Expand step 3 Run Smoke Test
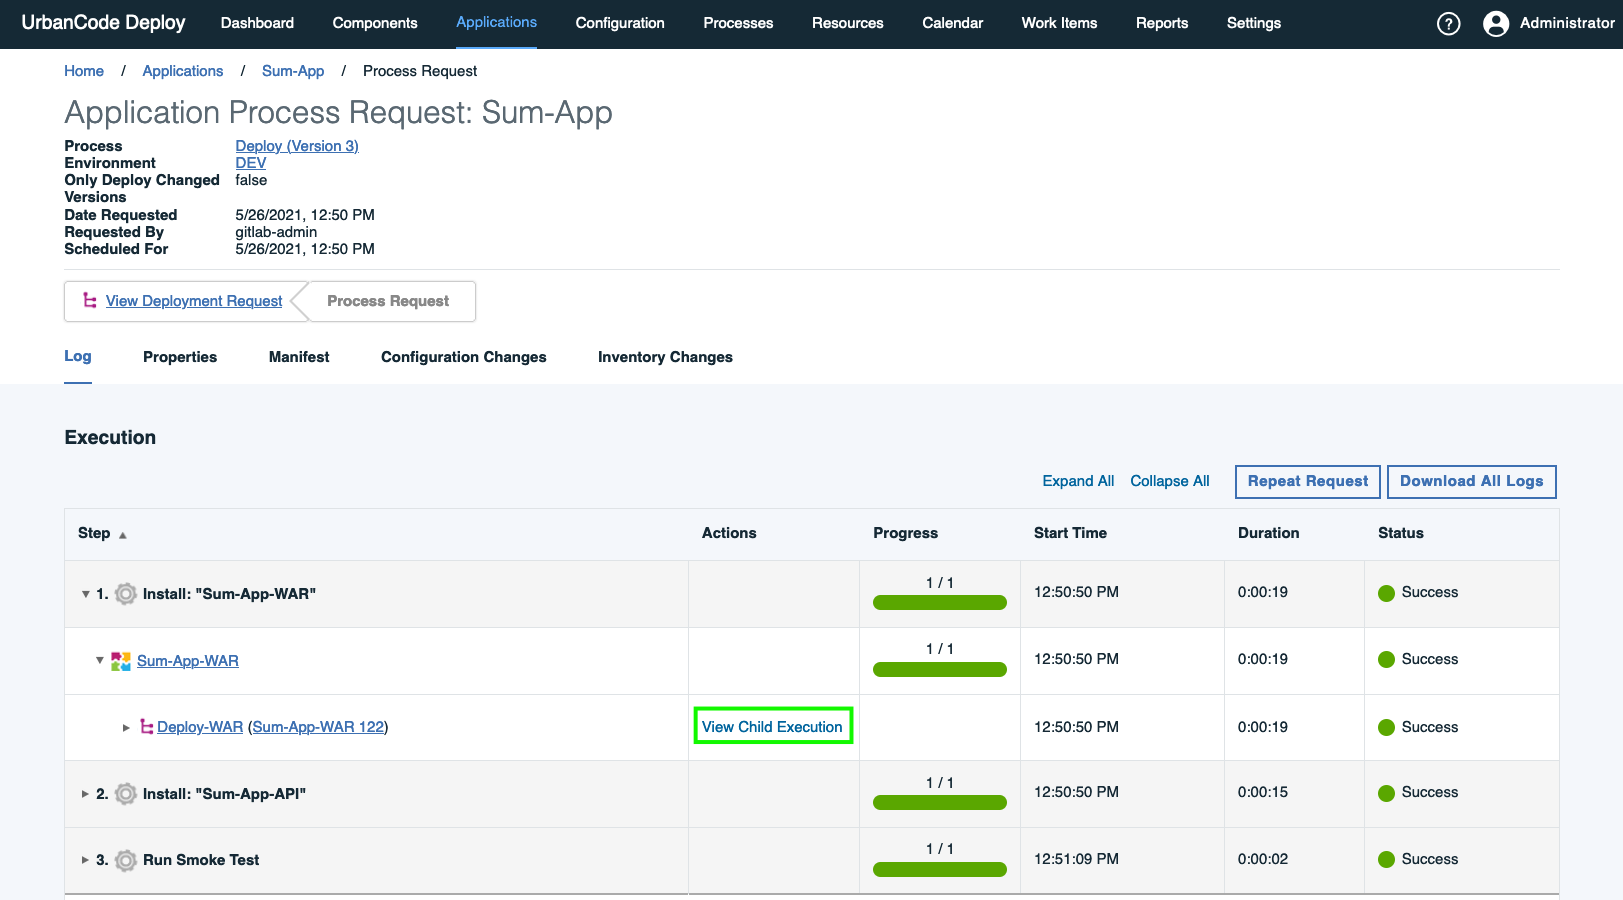 86,859
